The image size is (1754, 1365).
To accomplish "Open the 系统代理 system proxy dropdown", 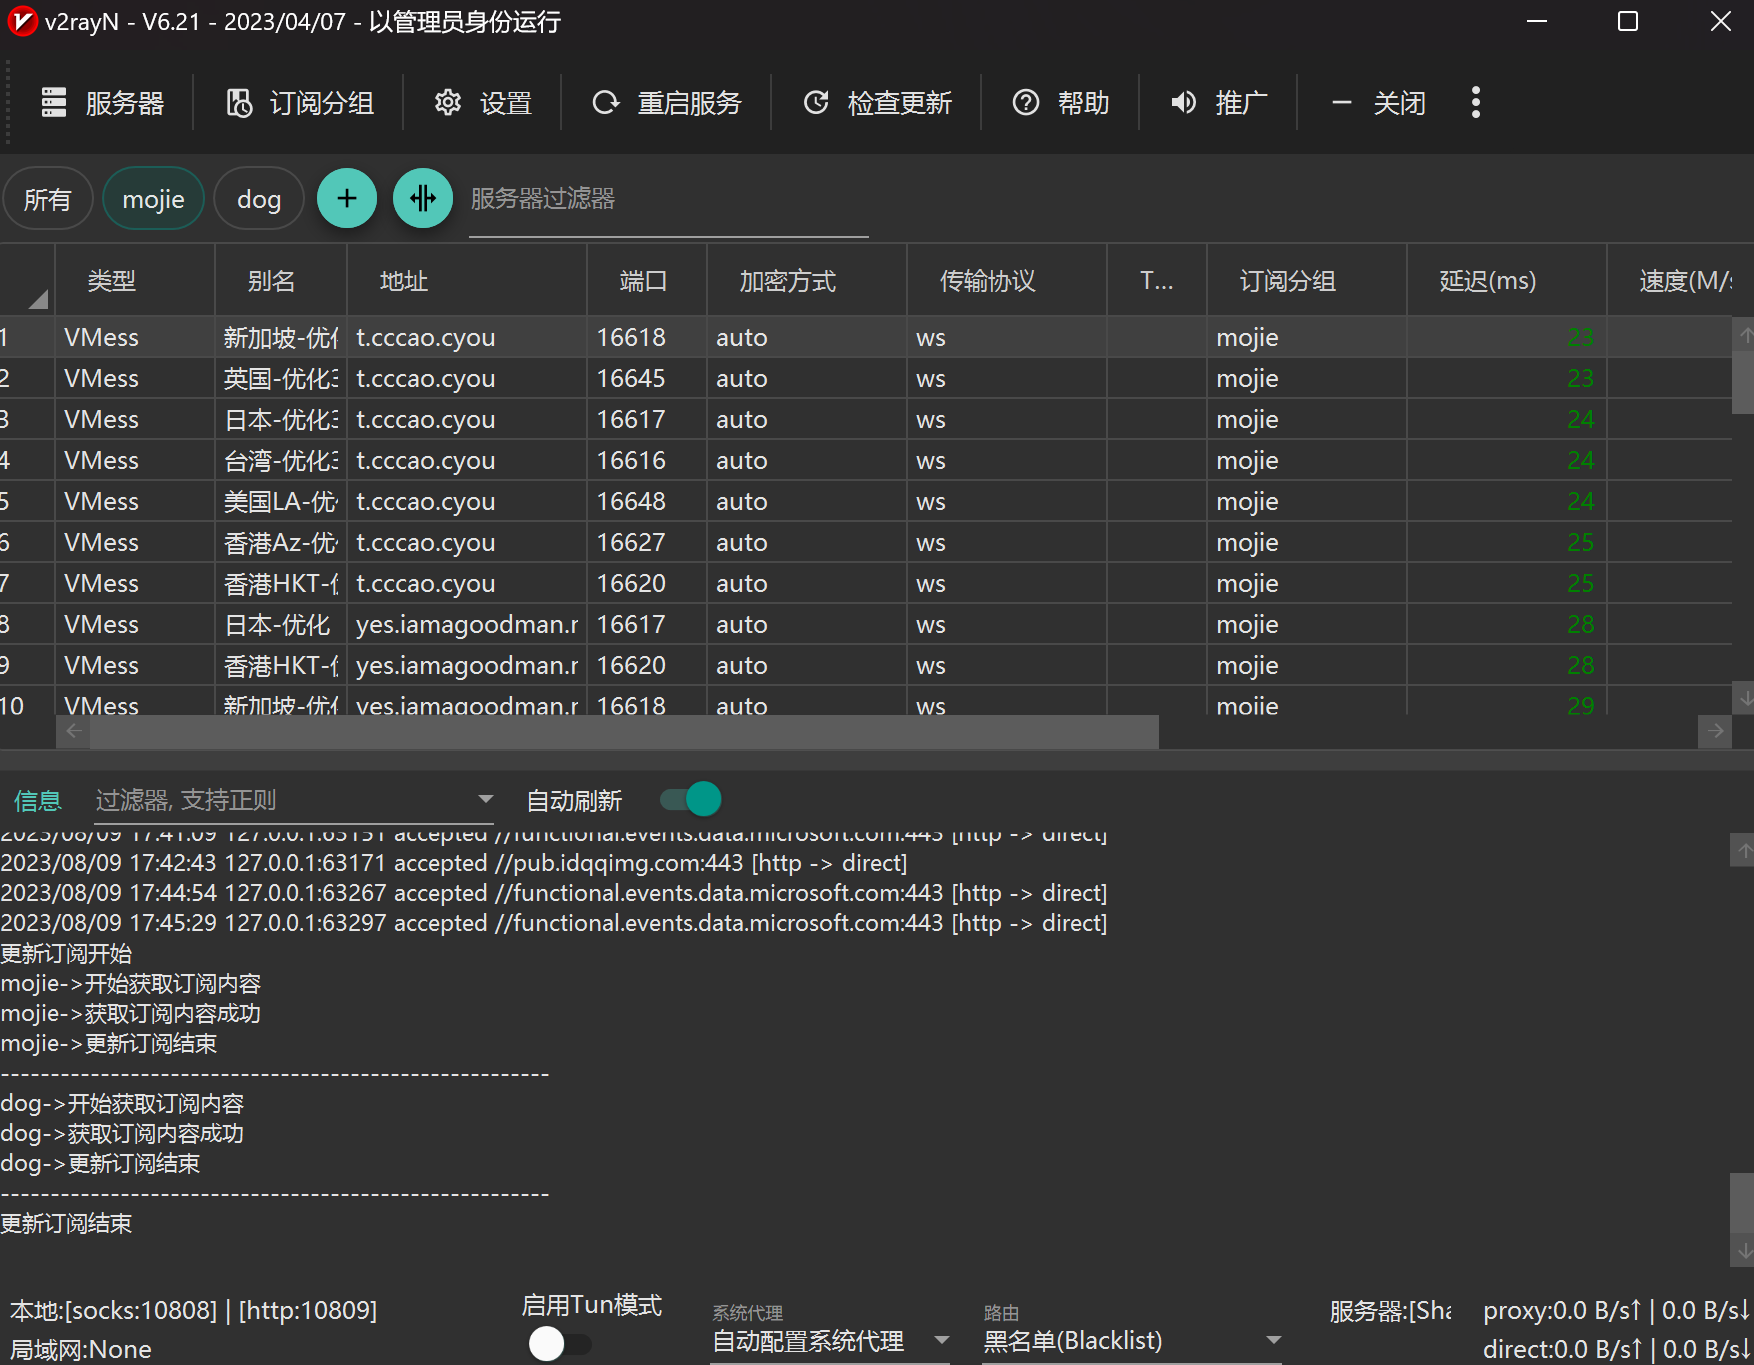I will 830,1340.
